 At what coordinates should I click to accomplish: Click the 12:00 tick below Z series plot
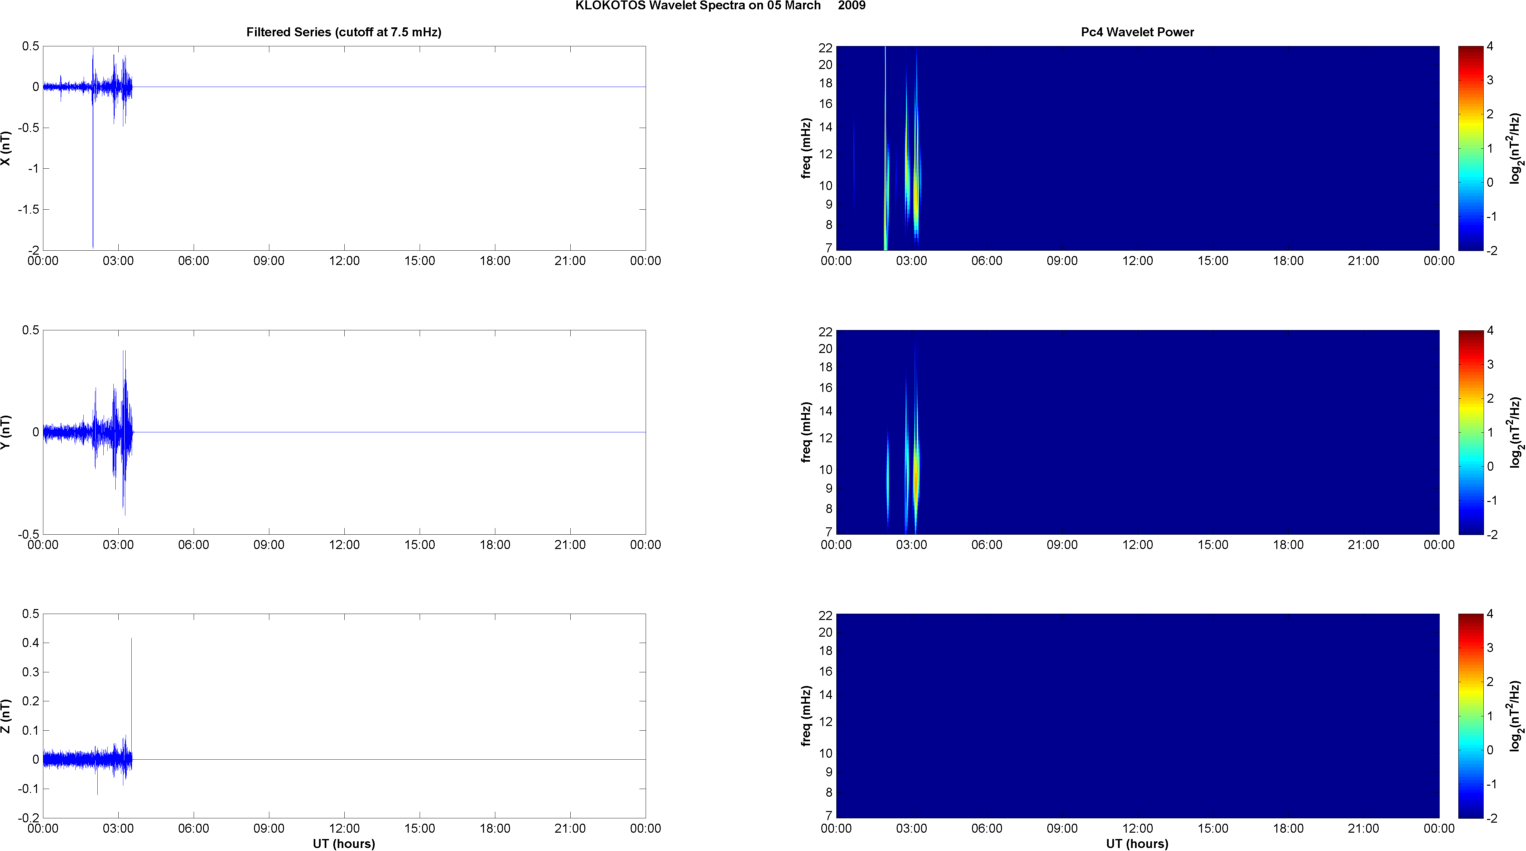coord(344,828)
